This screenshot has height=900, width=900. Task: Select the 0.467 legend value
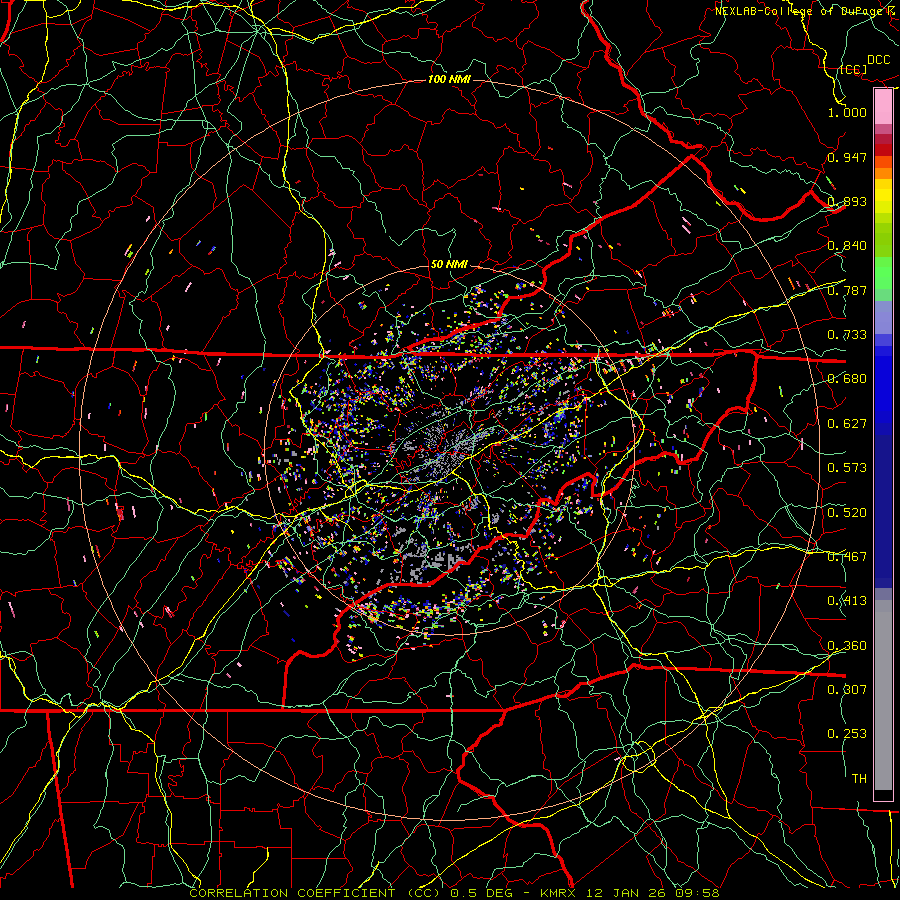coord(847,557)
